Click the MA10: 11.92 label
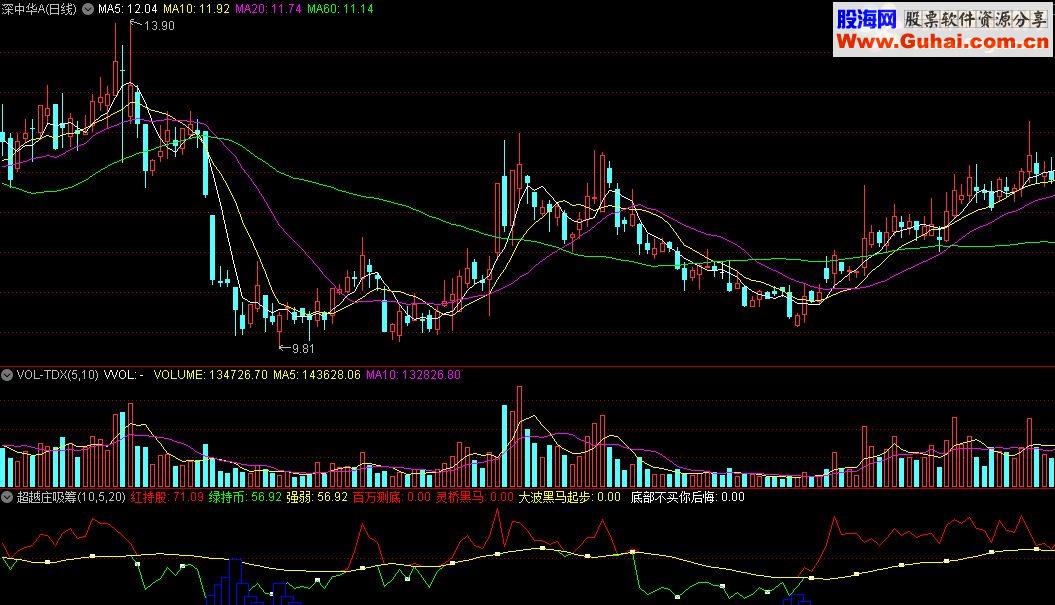 196,9
